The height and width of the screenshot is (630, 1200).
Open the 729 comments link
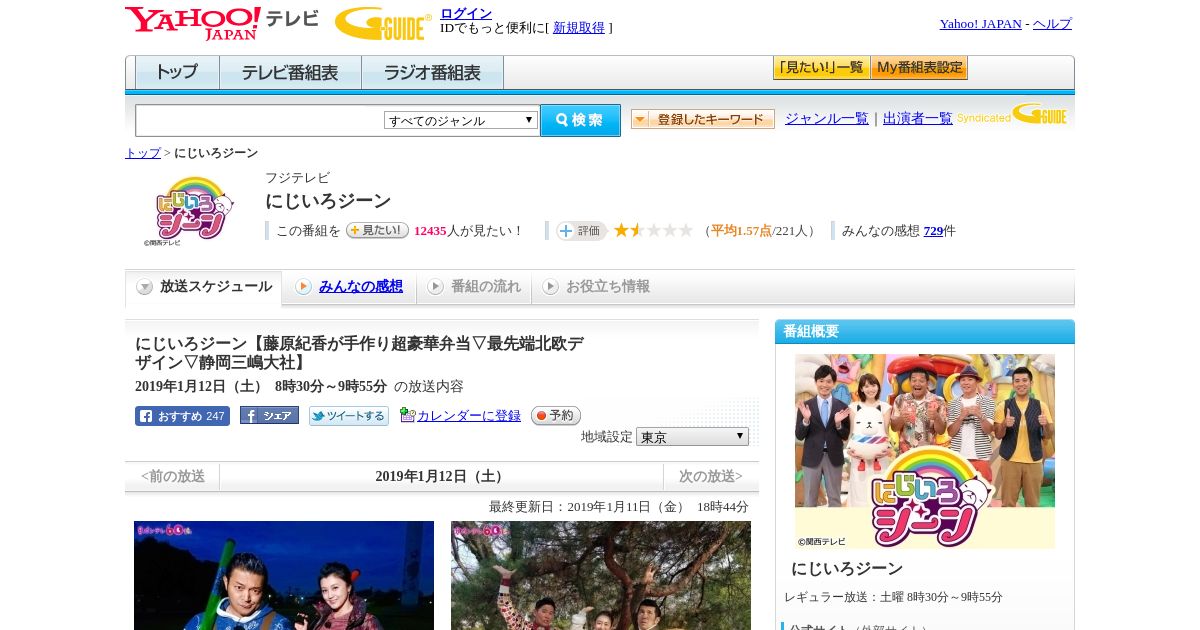point(933,231)
